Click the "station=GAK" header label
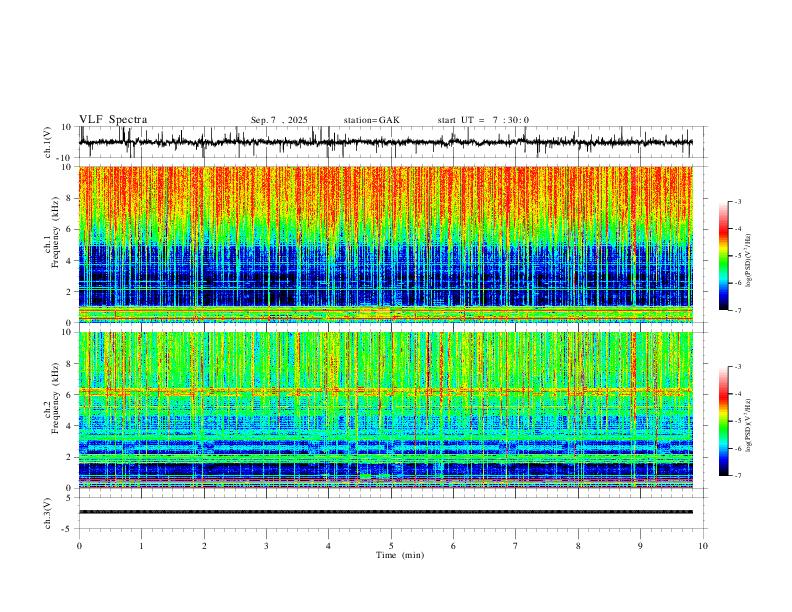 click(371, 120)
